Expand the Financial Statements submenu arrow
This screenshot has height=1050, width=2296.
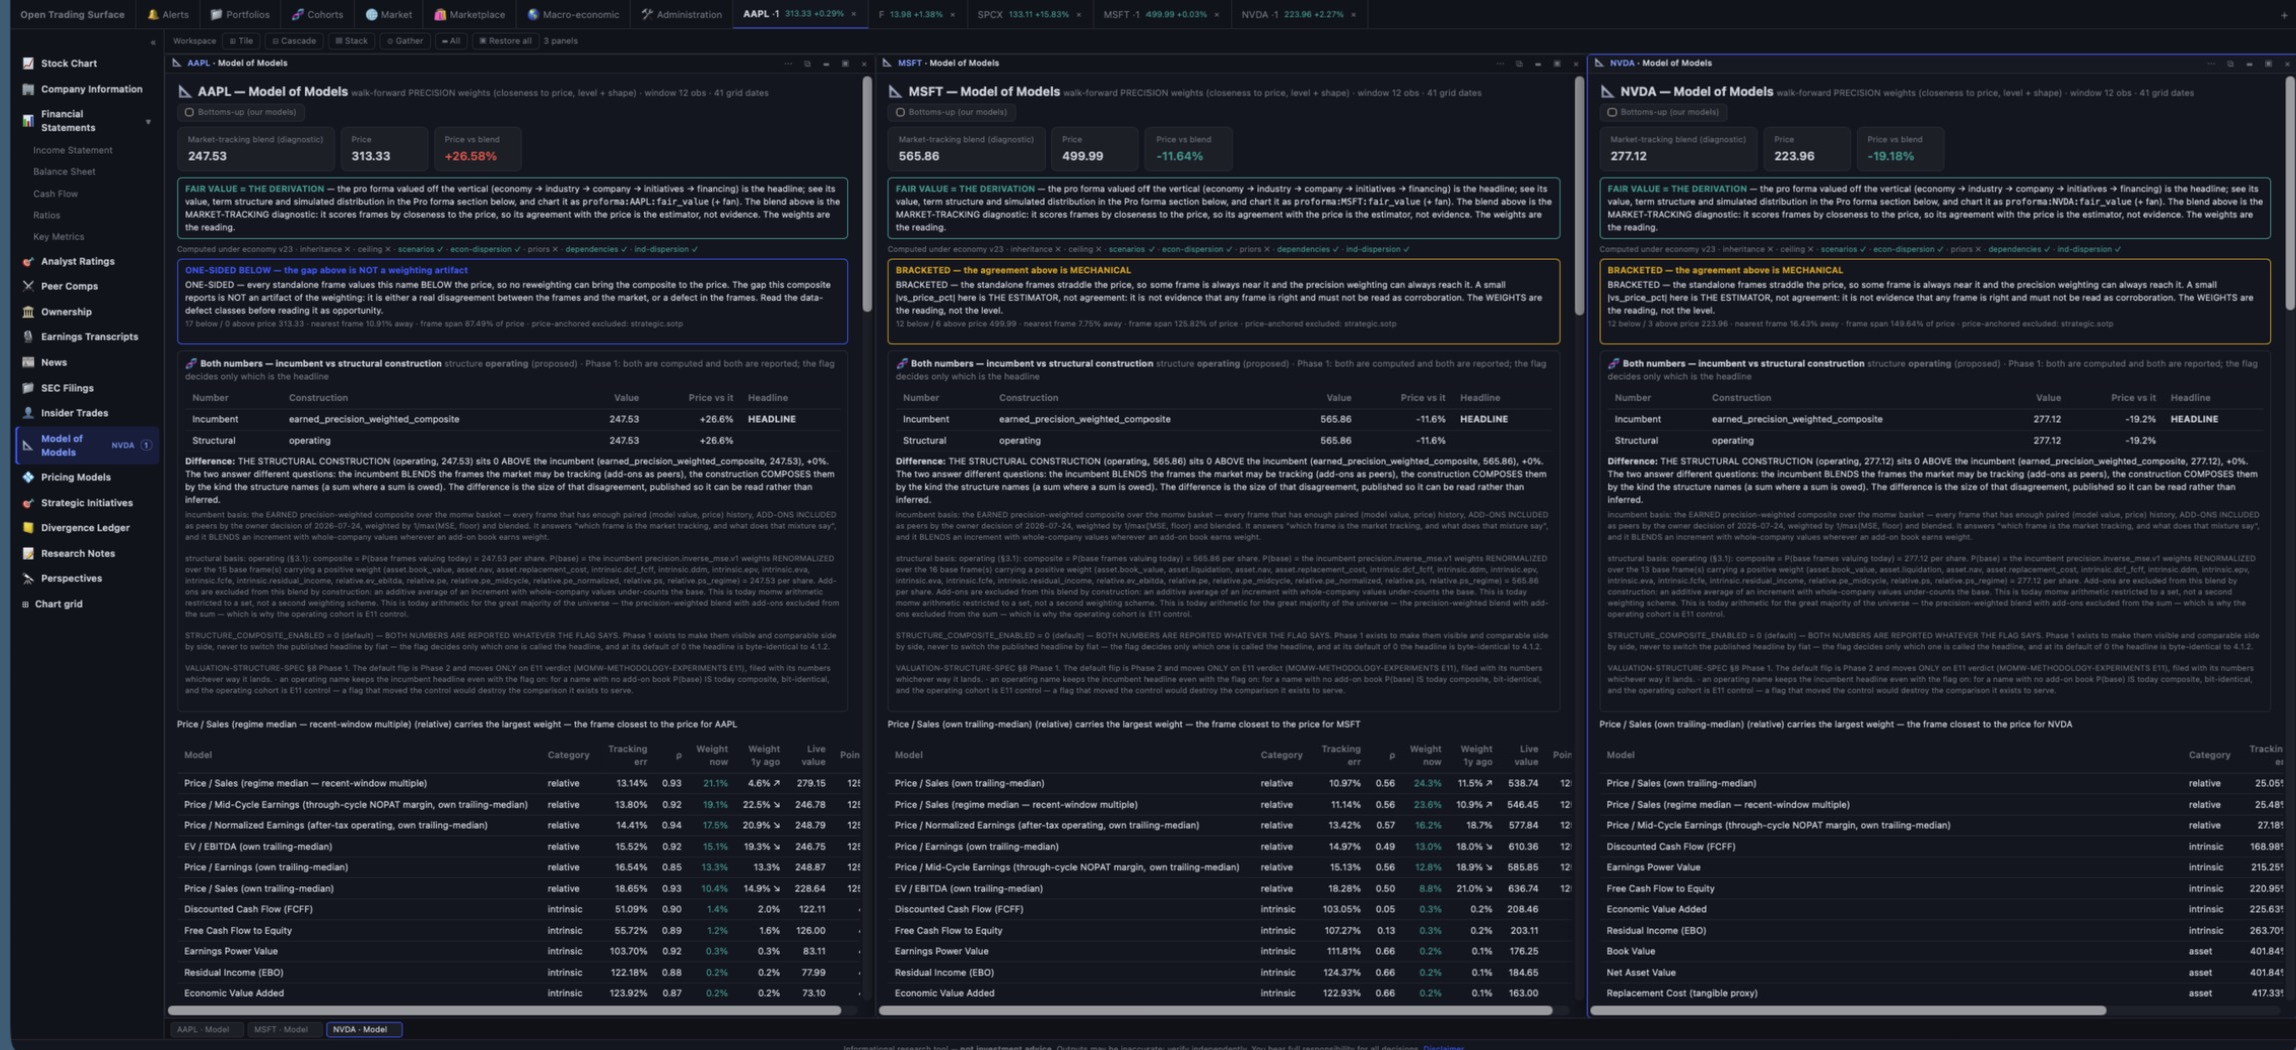(x=148, y=122)
